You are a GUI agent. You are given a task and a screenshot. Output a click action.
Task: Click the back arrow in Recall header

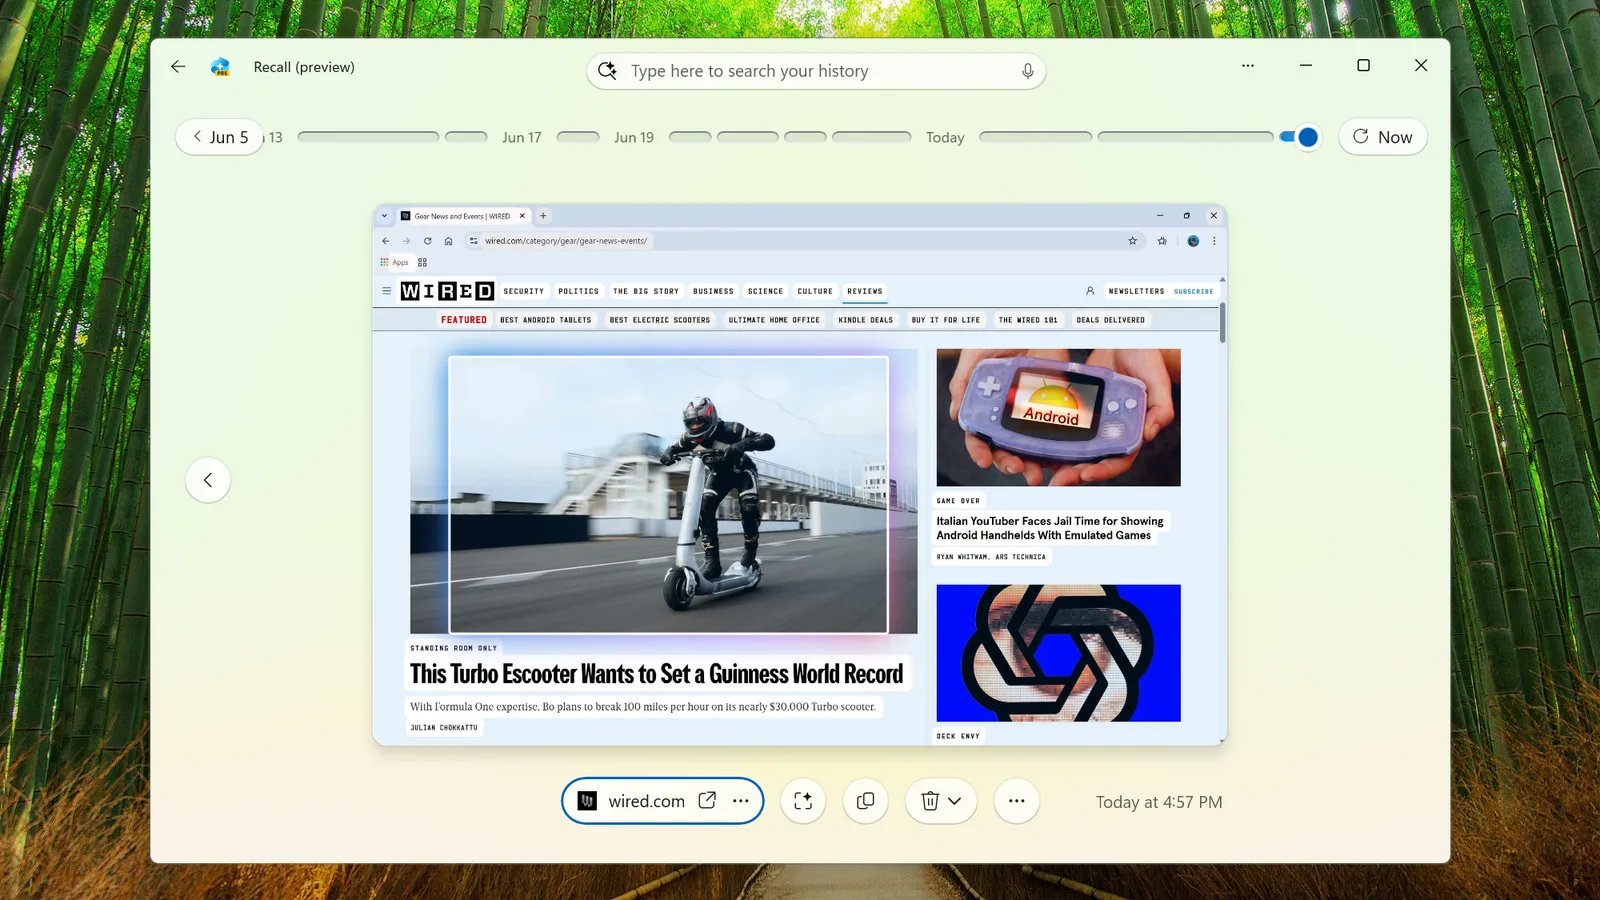point(178,67)
